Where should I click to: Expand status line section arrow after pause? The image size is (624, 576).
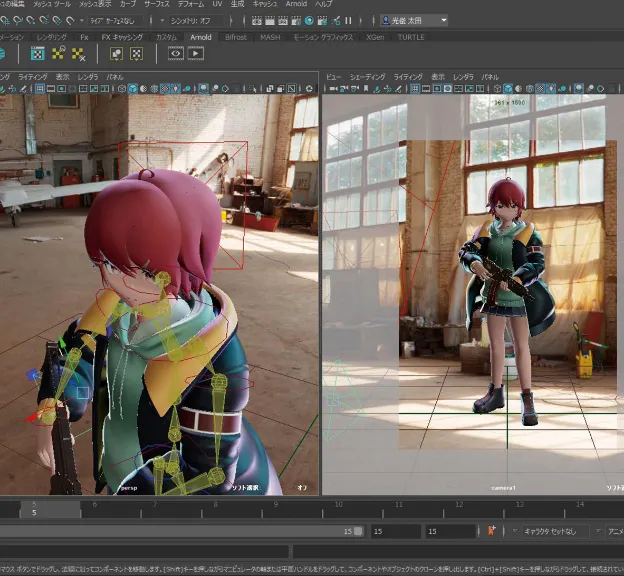point(361,21)
